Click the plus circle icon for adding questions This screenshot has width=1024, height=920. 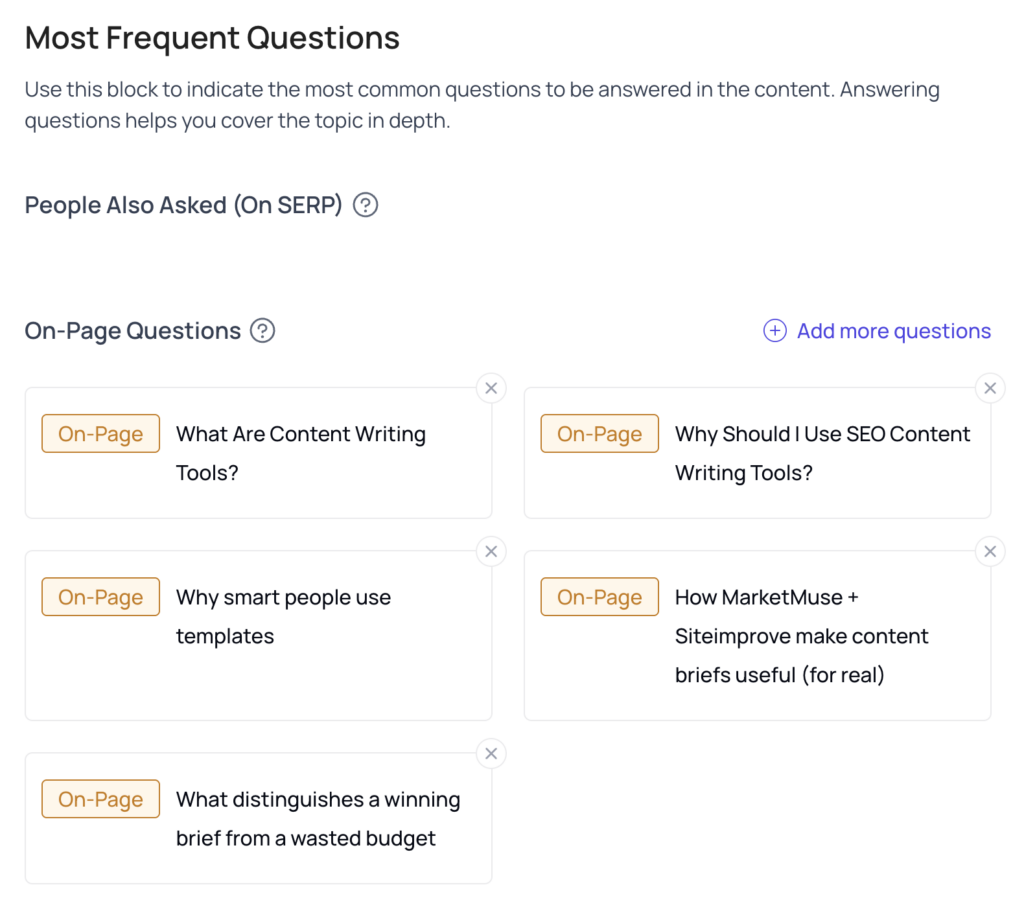pyautogui.click(x=775, y=330)
